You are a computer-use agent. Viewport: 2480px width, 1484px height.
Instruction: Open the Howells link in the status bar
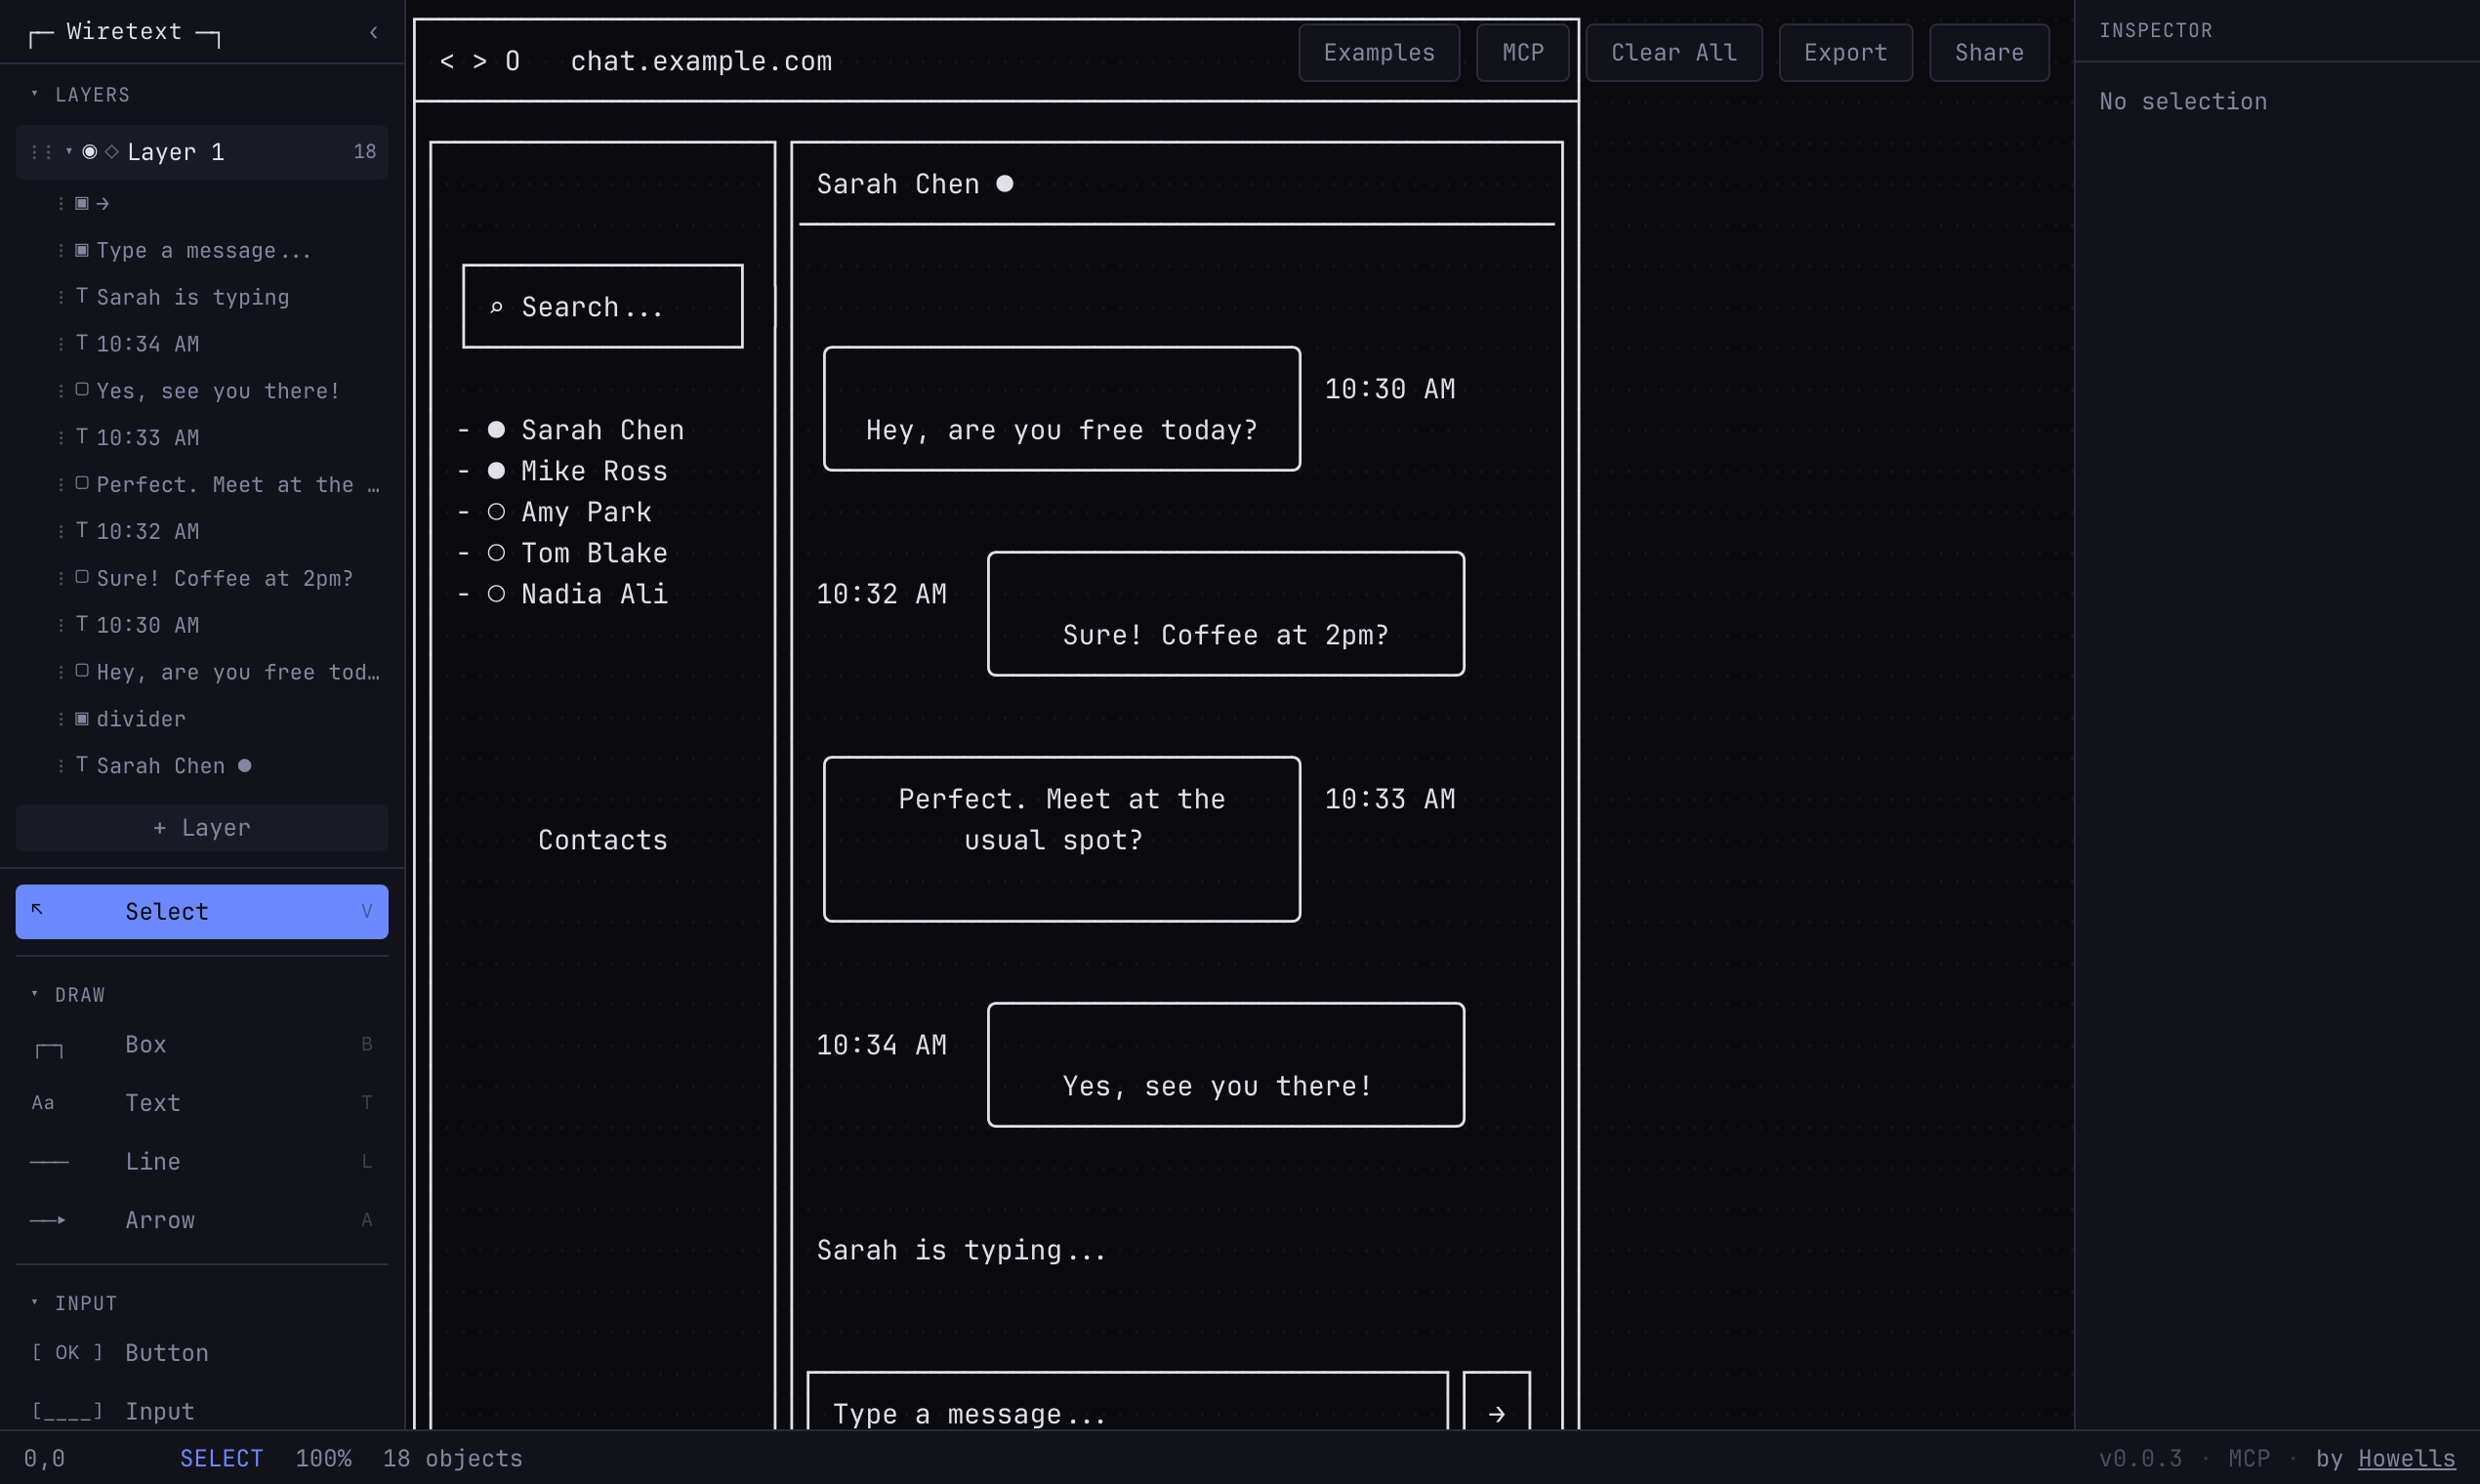coord(2406,1458)
